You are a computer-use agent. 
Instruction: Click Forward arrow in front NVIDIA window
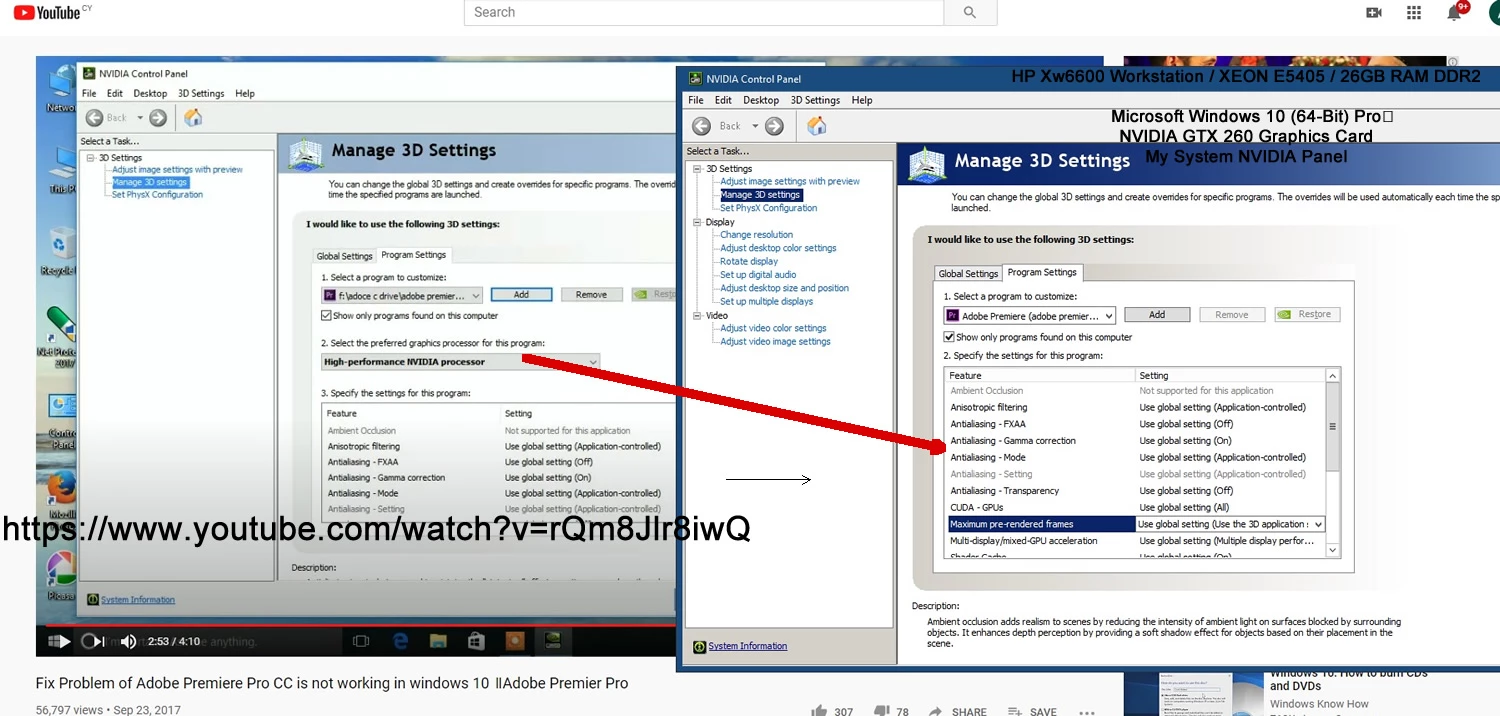[x=774, y=126]
